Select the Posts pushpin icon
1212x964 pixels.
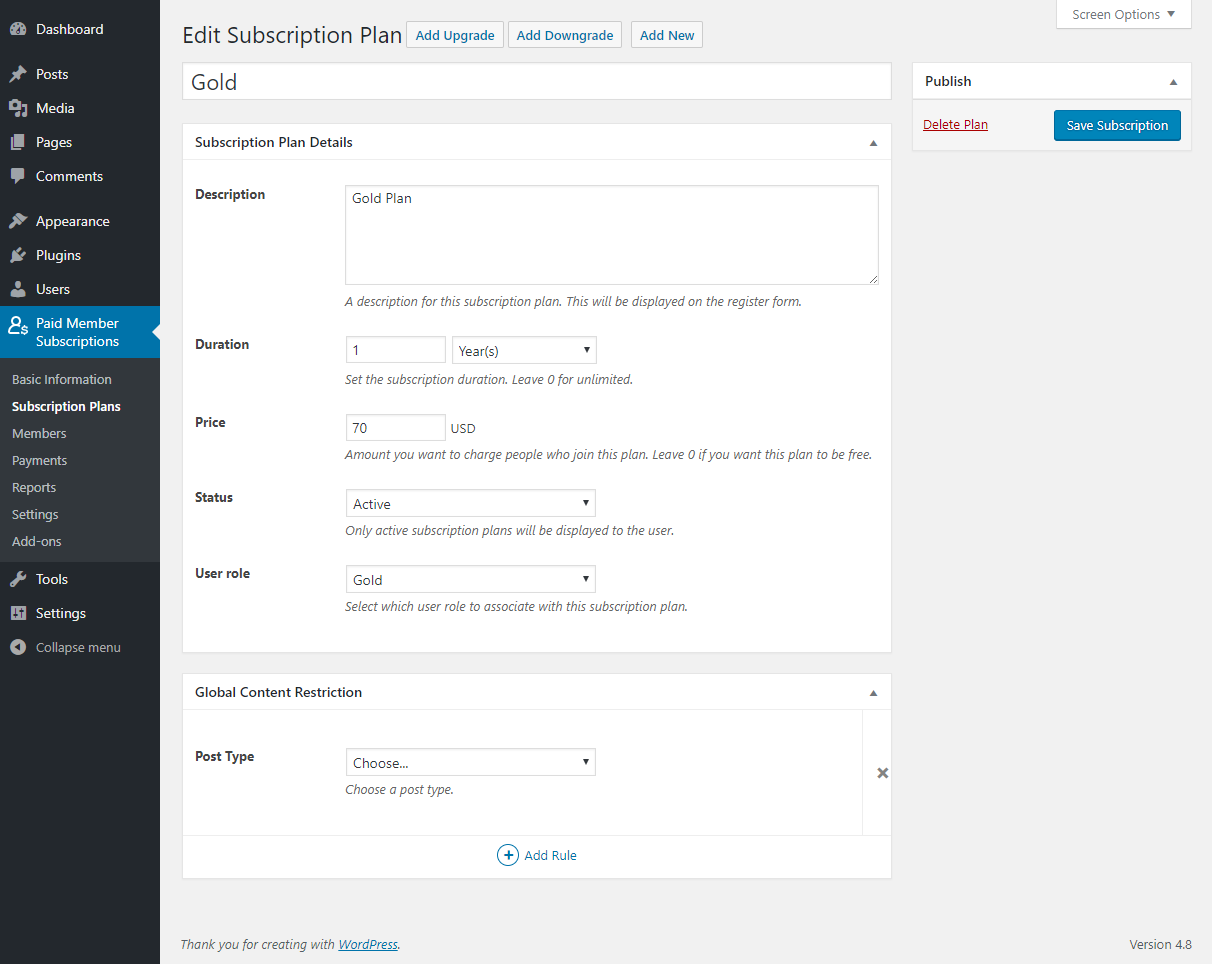[x=21, y=73]
